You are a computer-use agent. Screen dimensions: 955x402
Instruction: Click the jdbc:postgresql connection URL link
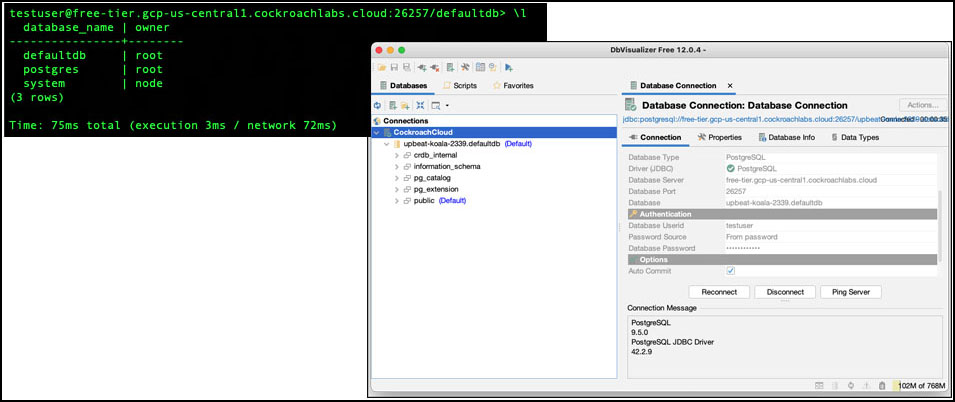pos(752,119)
